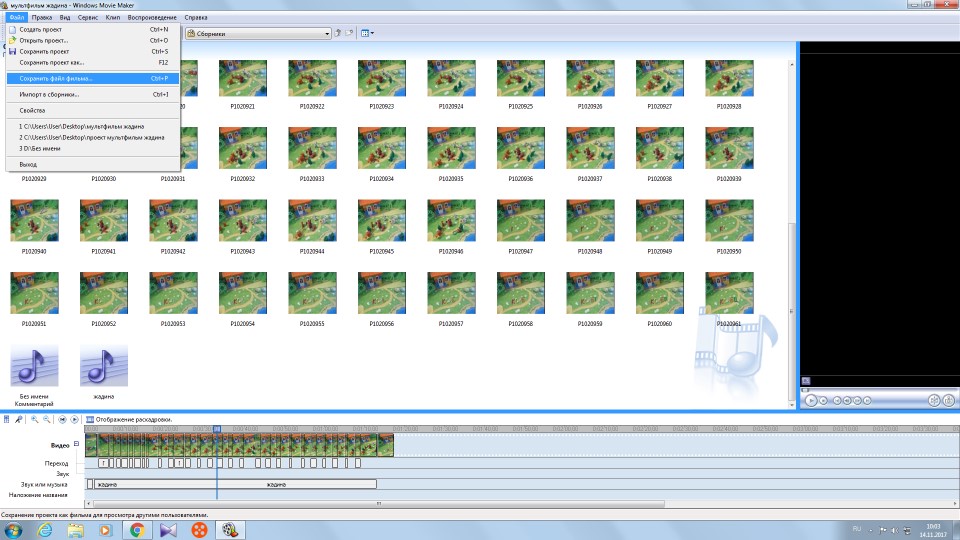Click the up one level icon next to Сборники
Image resolution: width=960 pixels, height=540 pixels.
(337, 33)
